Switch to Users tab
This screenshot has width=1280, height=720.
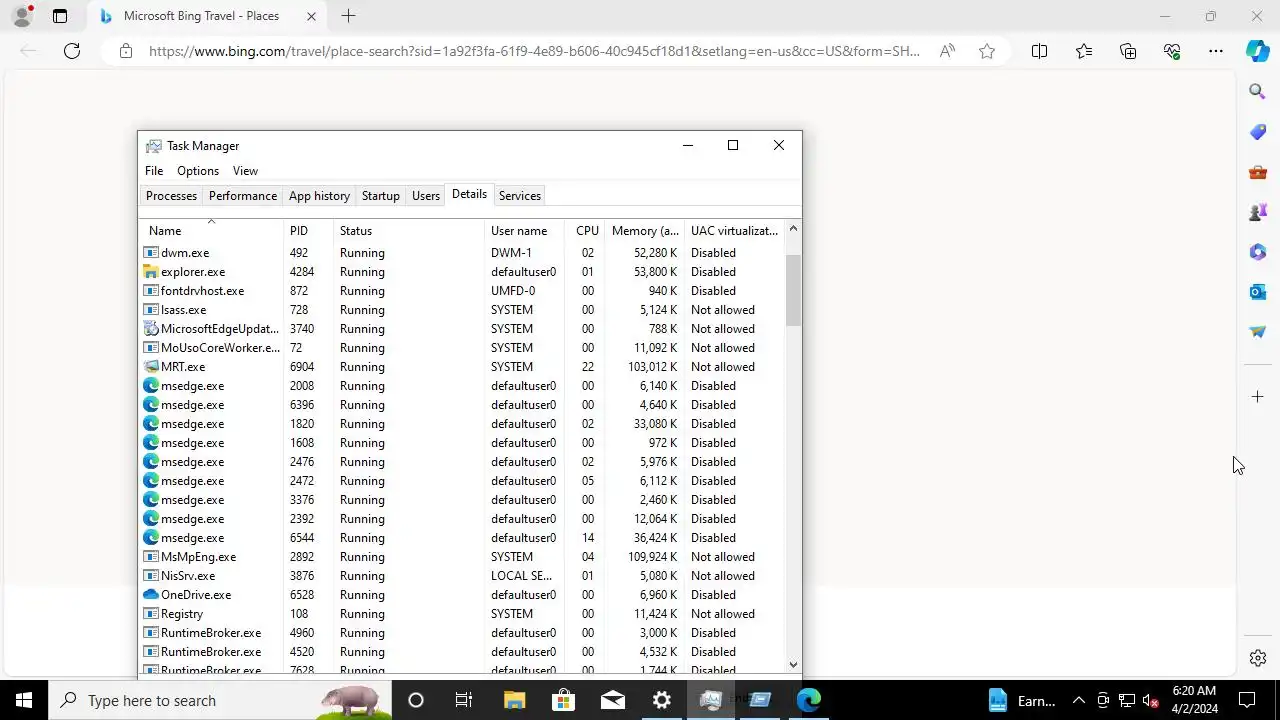[426, 196]
